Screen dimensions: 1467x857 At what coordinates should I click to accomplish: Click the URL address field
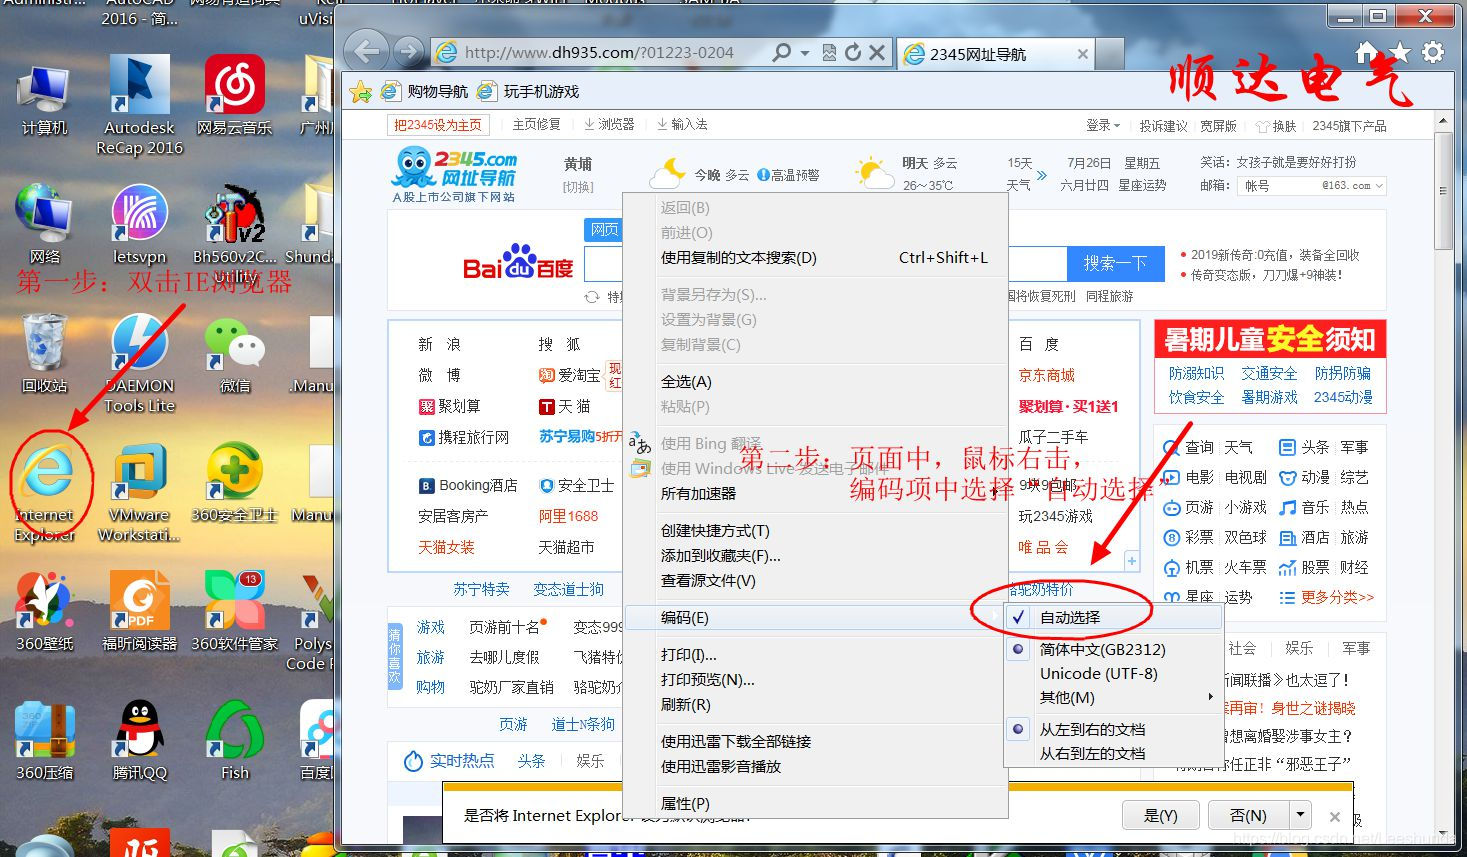pos(600,53)
